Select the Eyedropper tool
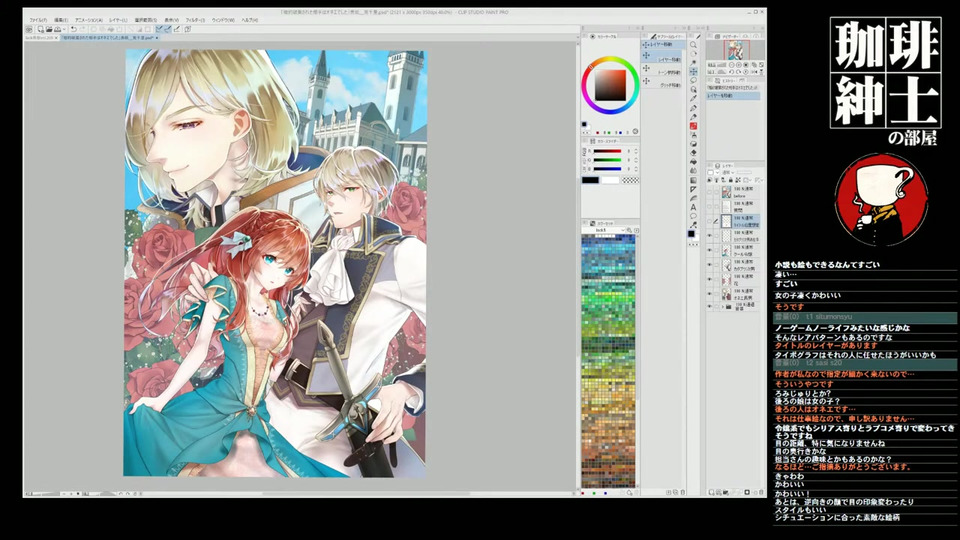This screenshot has width=960, height=540. 694,98
